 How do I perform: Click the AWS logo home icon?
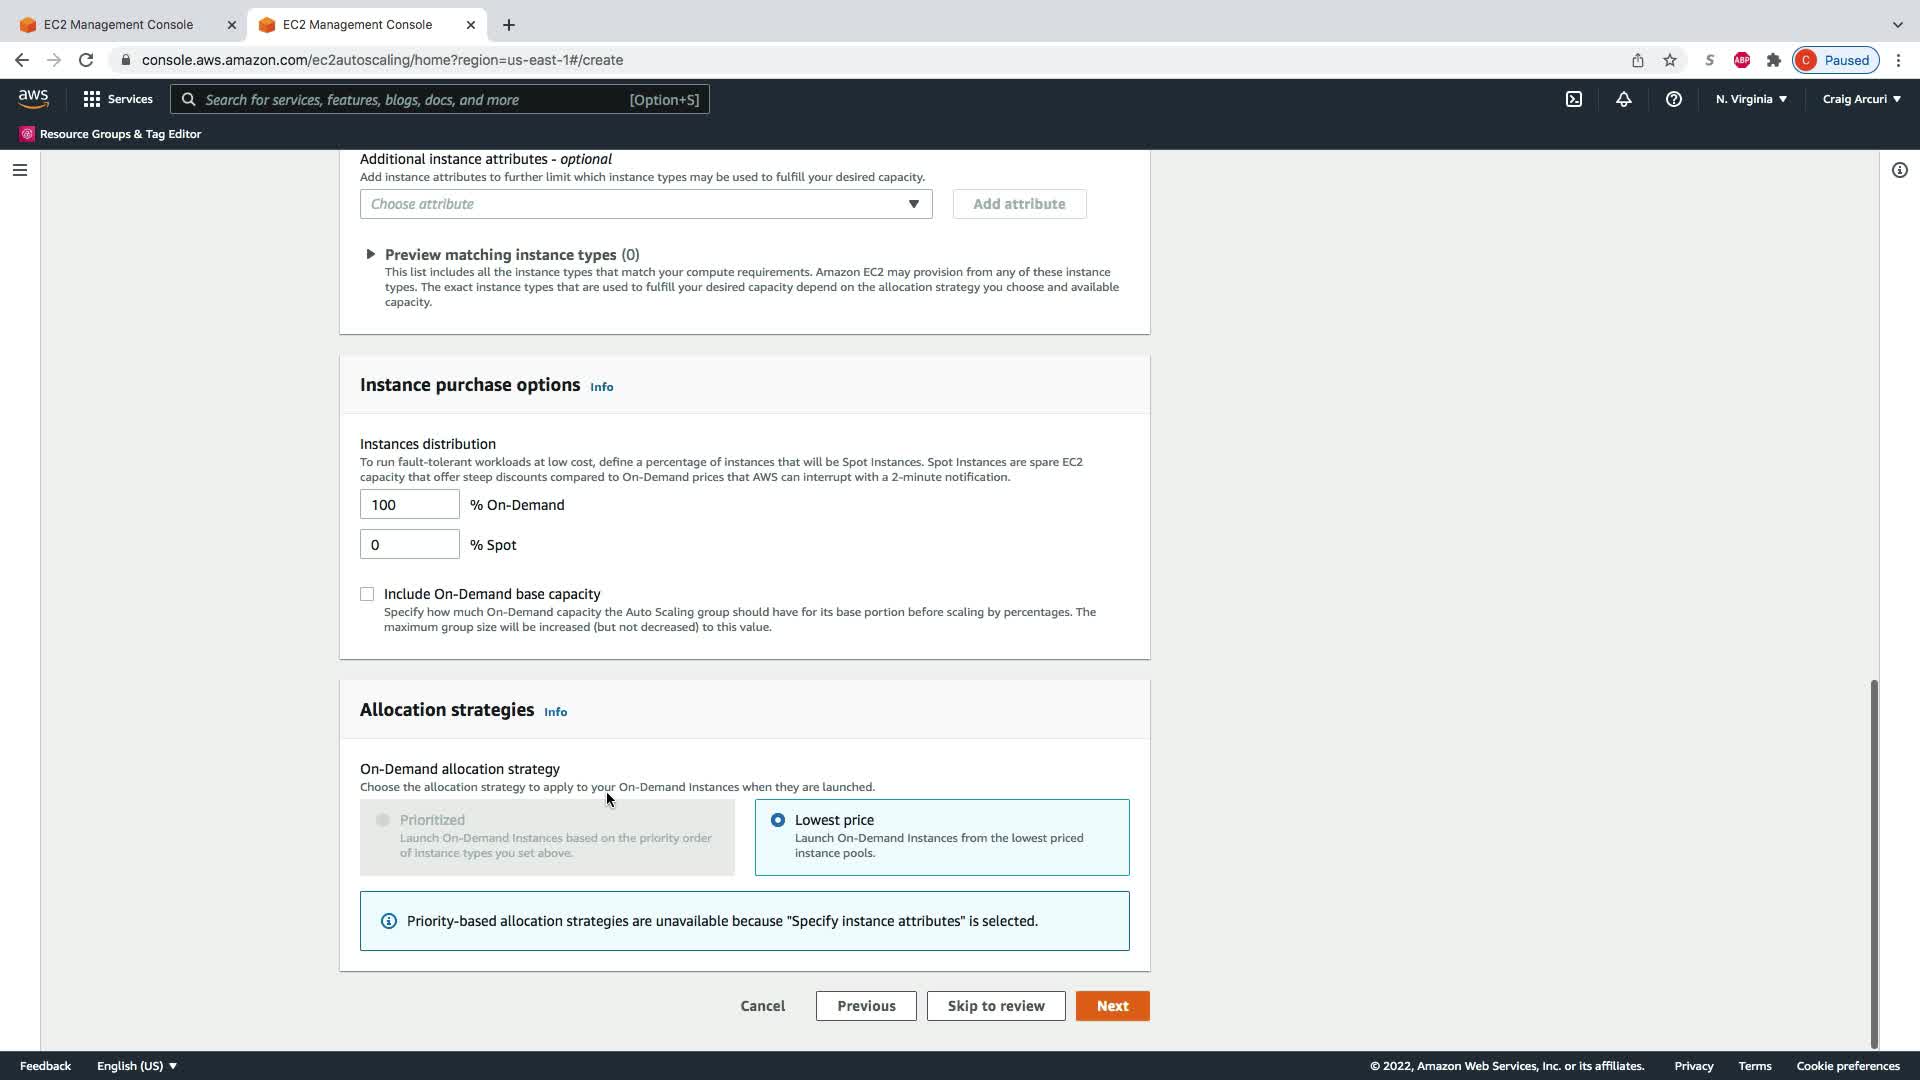click(33, 99)
